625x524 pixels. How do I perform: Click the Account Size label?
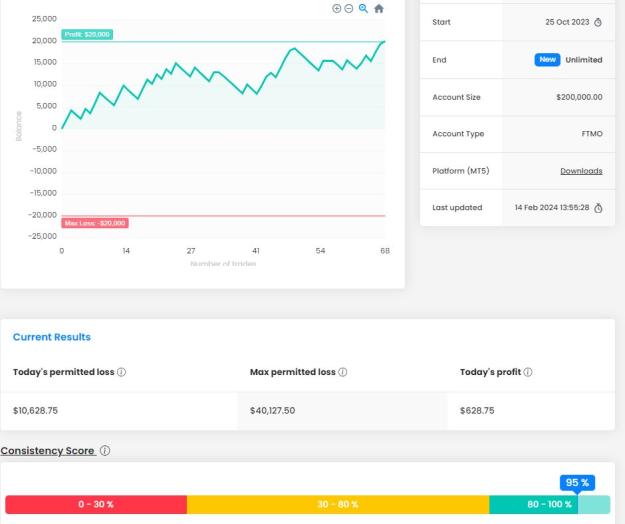coord(456,97)
